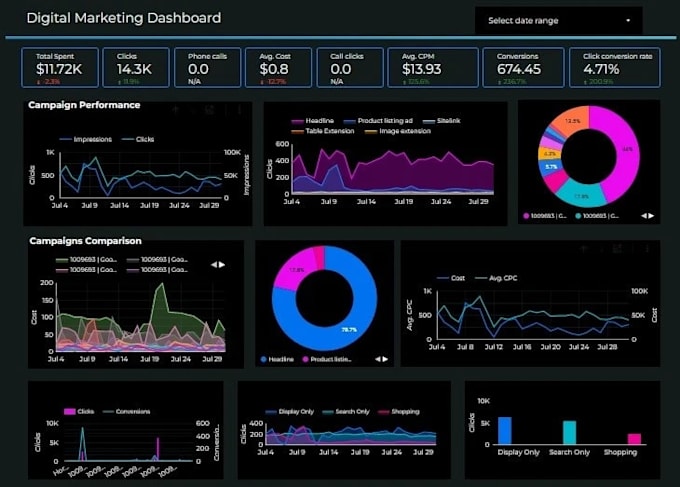680x487 pixels.
Task: Click the Search Only axis label under bar chart
Action: click(569, 452)
